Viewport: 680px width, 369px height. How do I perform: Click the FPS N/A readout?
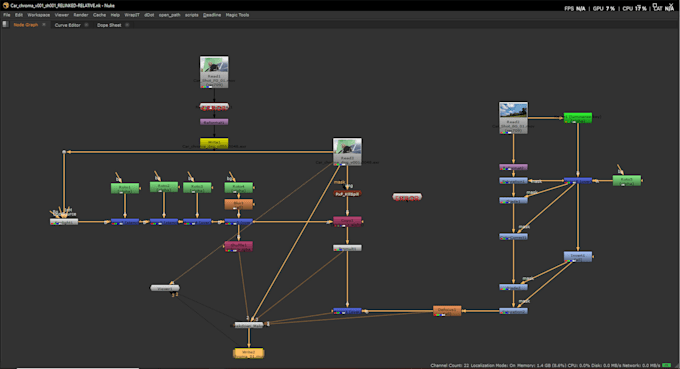click(575, 8)
